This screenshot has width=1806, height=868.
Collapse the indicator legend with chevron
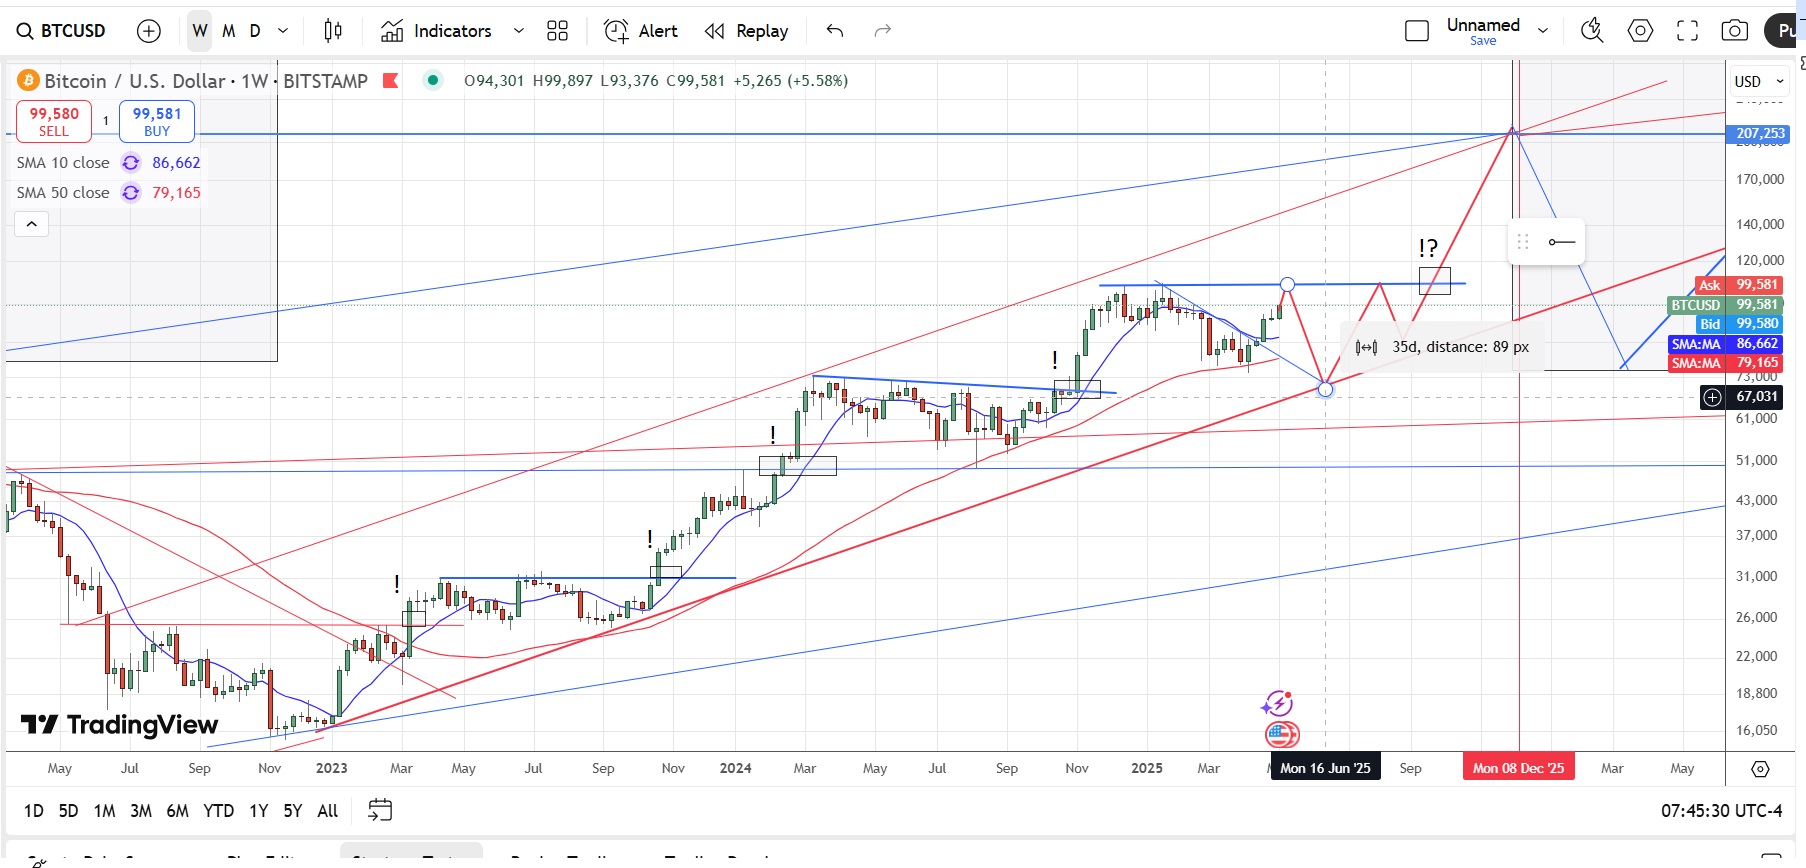(x=31, y=224)
